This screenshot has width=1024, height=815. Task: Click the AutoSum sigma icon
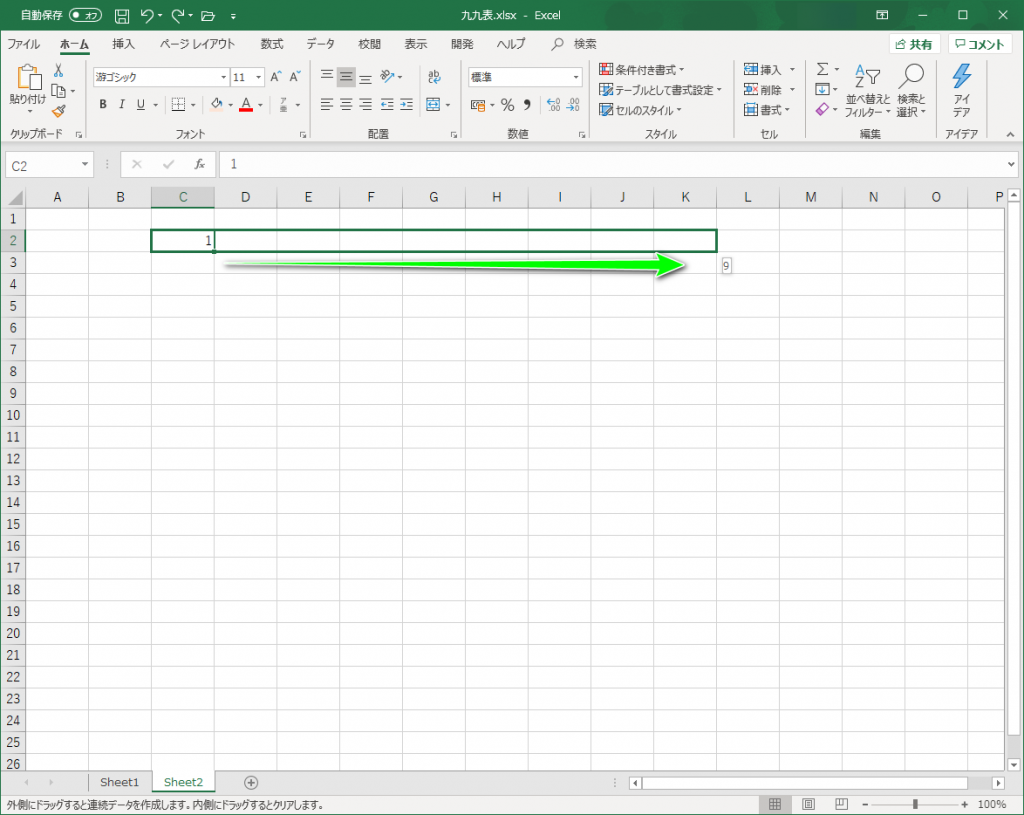(x=822, y=69)
